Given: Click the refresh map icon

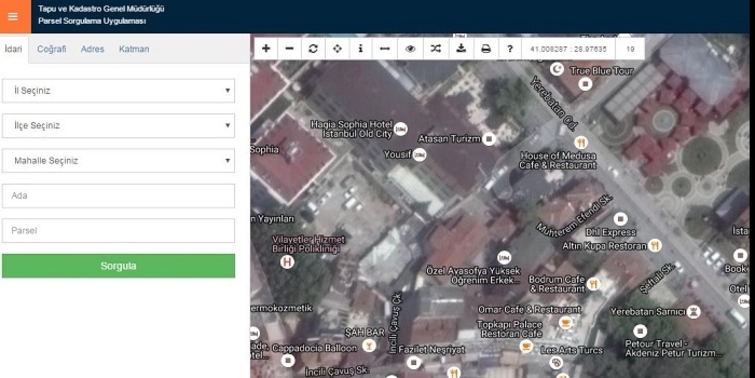Looking at the screenshot, I should click(313, 49).
